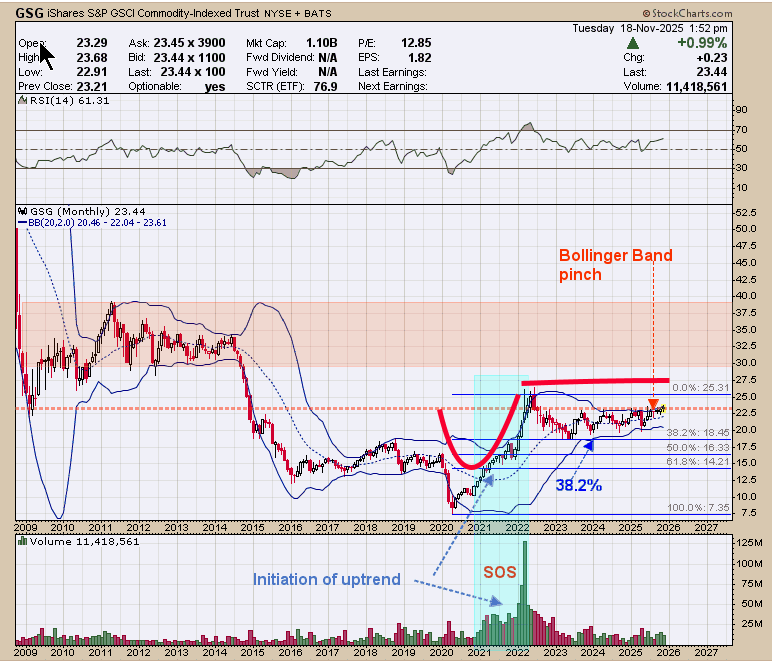Viewport: 772px width, 664px height.
Task: Click the bar icon beside the Volume panel label
Action: click(23, 541)
